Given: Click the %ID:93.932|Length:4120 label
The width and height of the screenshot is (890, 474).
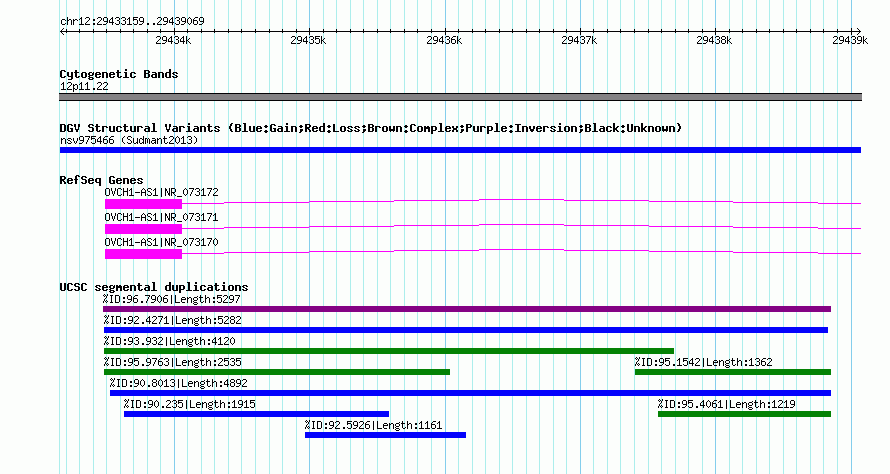Looking at the screenshot, I should click(169, 341).
